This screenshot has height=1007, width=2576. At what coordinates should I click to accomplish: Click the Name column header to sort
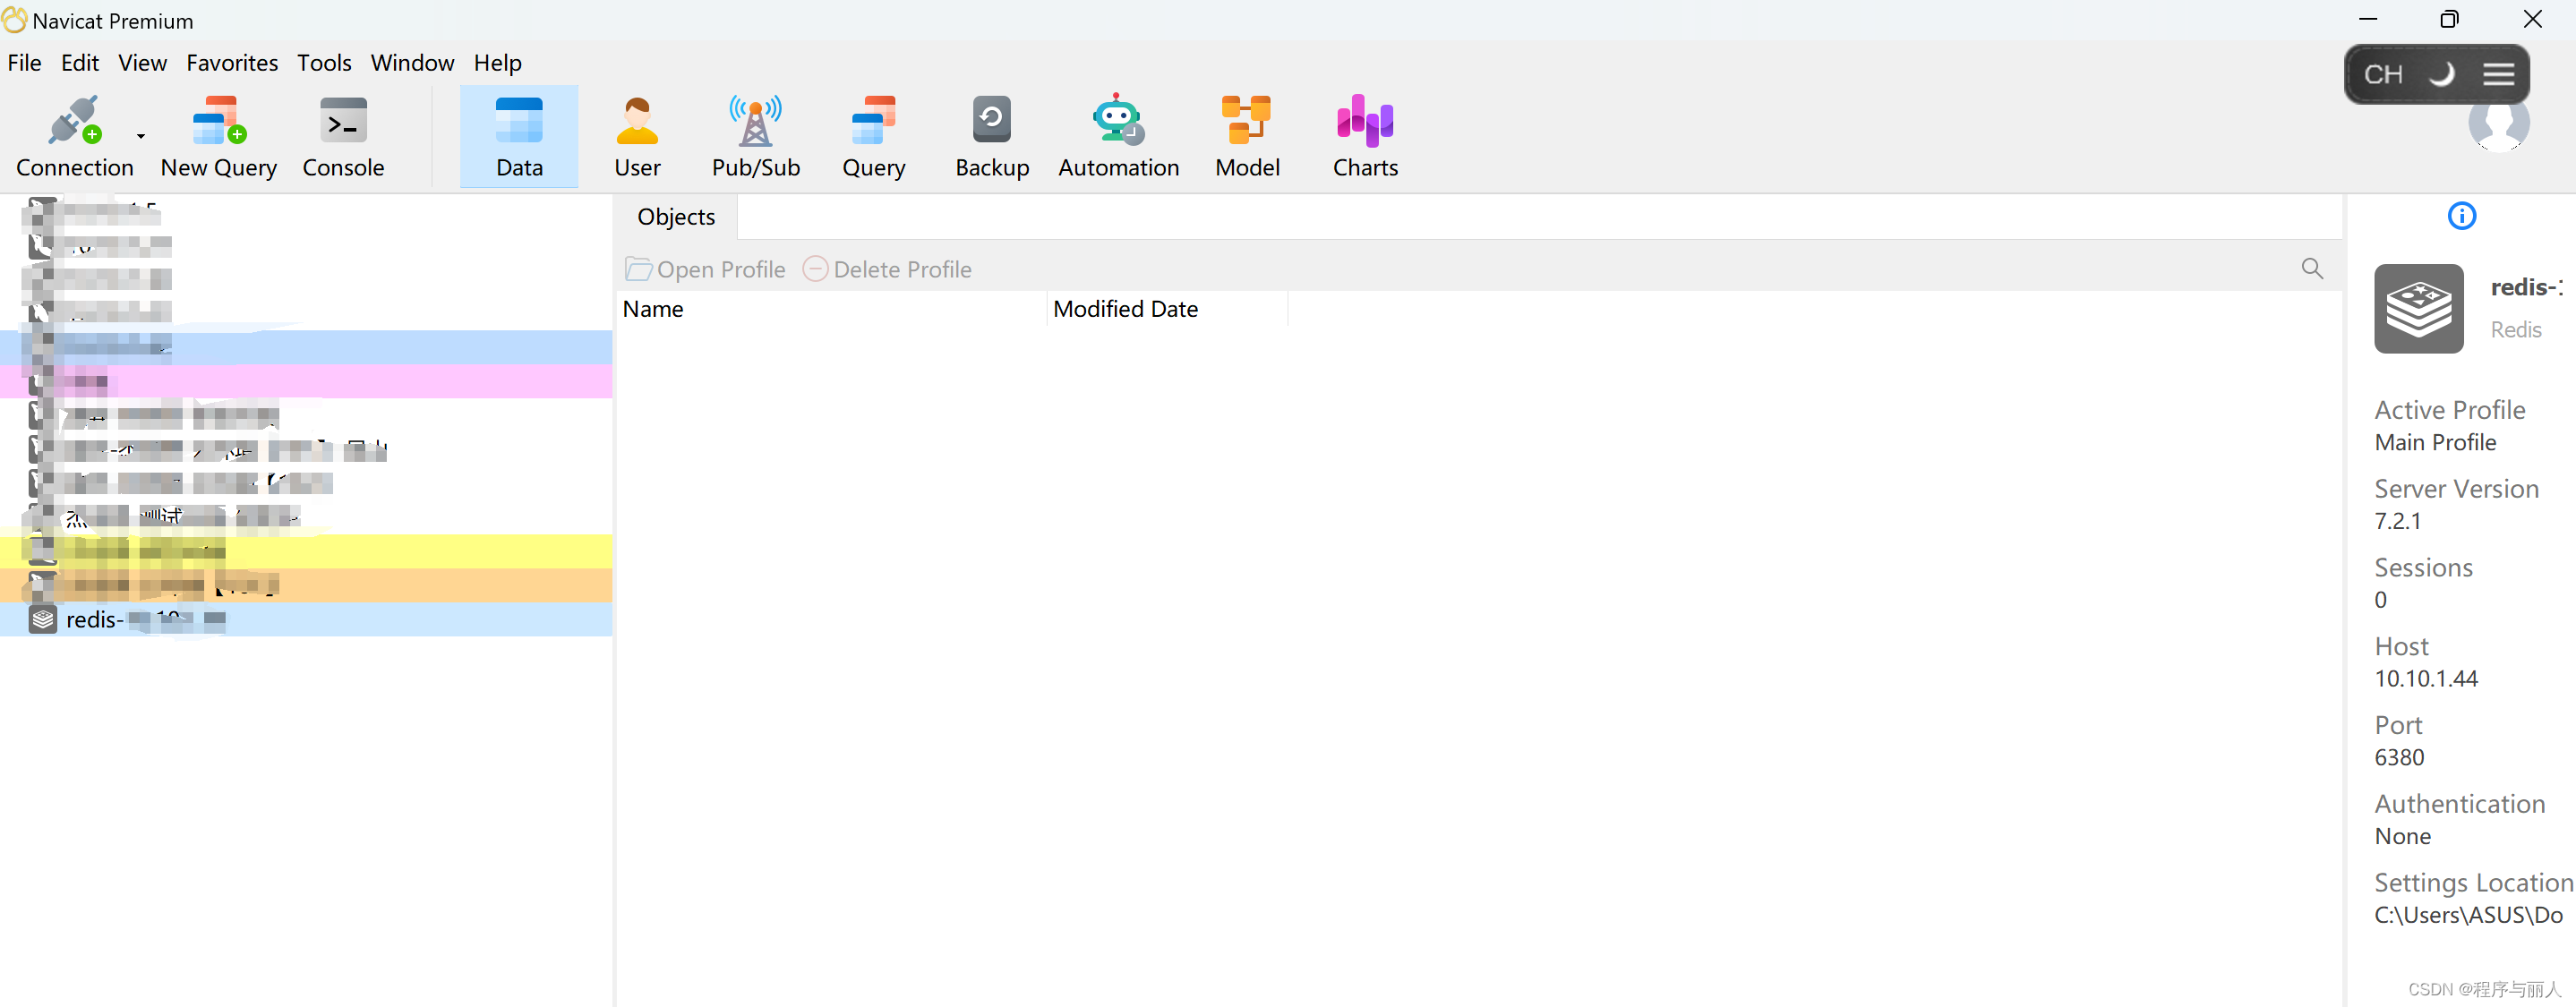[652, 309]
